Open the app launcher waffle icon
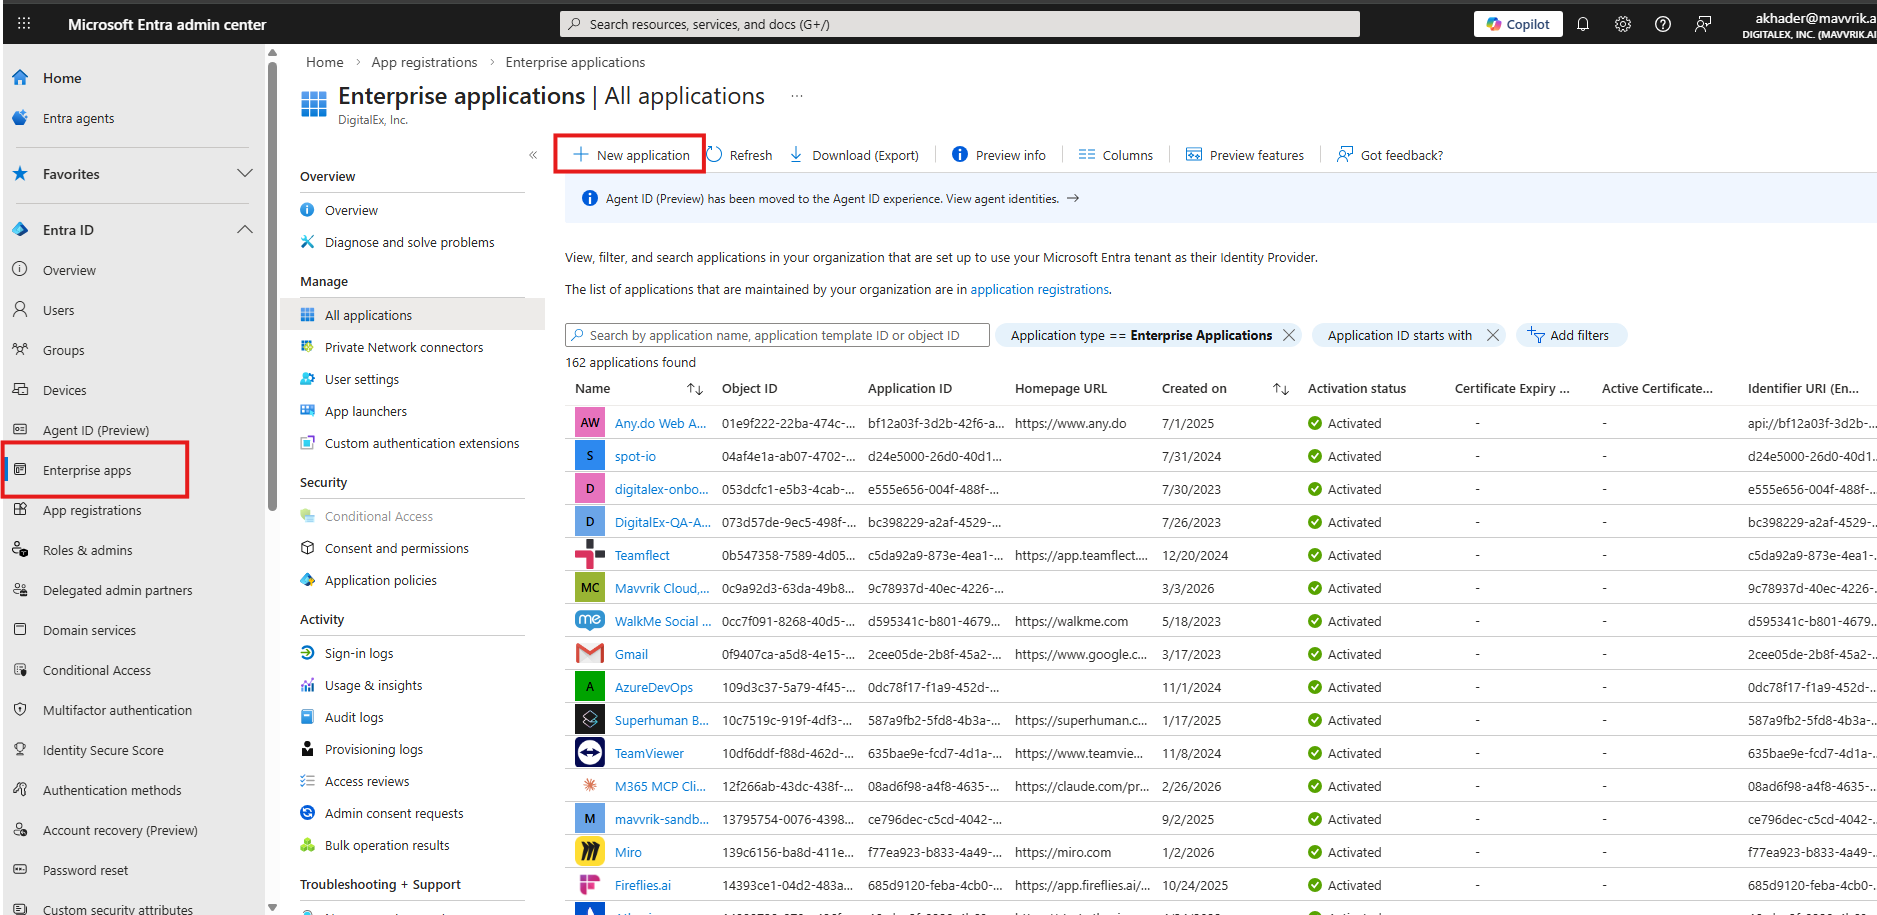 point(24,24)
